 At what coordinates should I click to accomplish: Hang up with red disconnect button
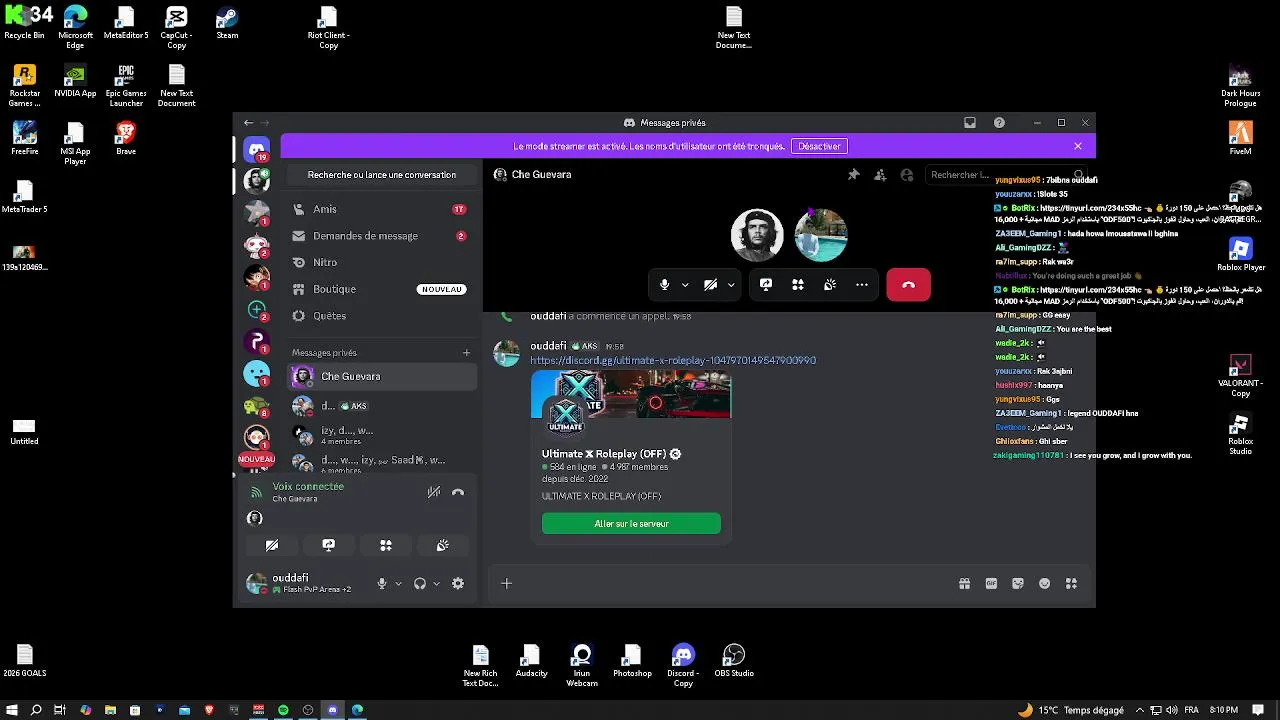[x=908, y=285]
